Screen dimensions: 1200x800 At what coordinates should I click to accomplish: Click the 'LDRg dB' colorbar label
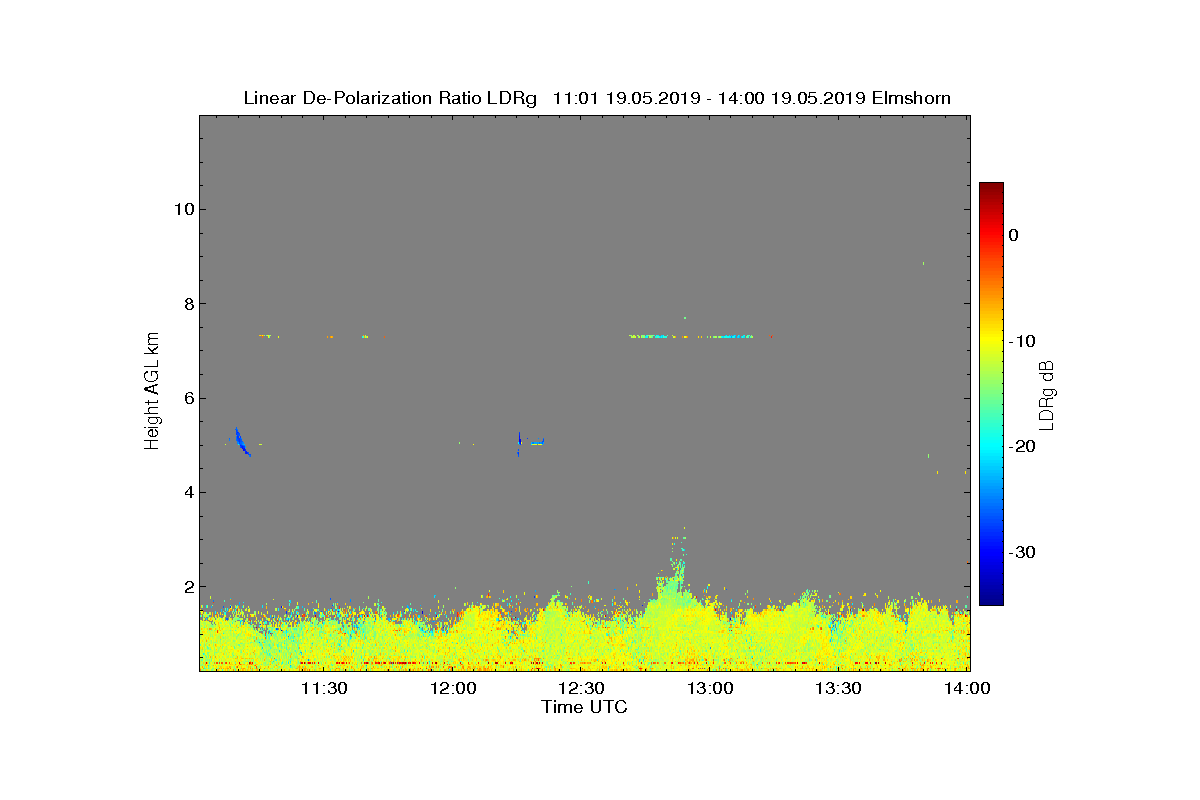(1047, 394)
